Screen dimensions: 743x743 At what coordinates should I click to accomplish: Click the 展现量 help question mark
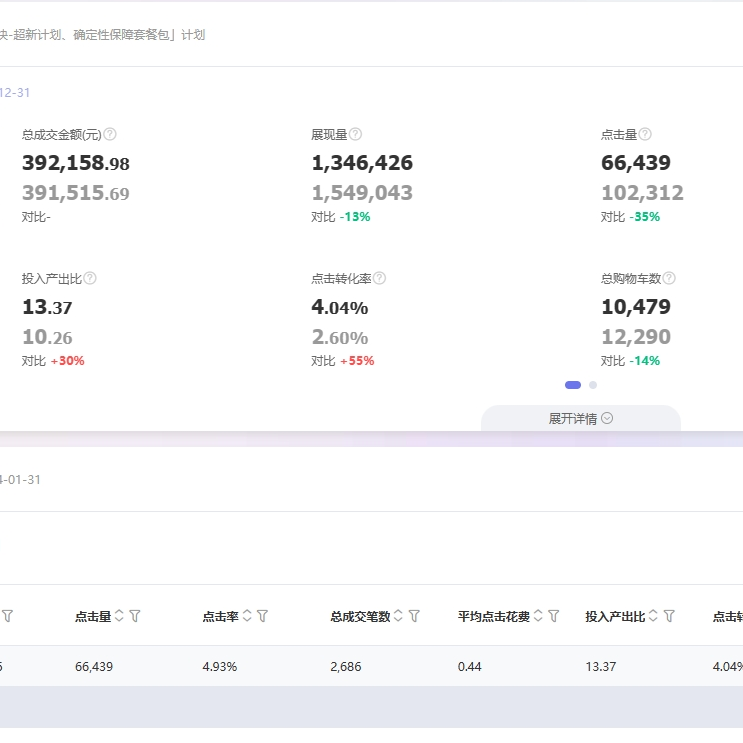[x=355, y=134]
